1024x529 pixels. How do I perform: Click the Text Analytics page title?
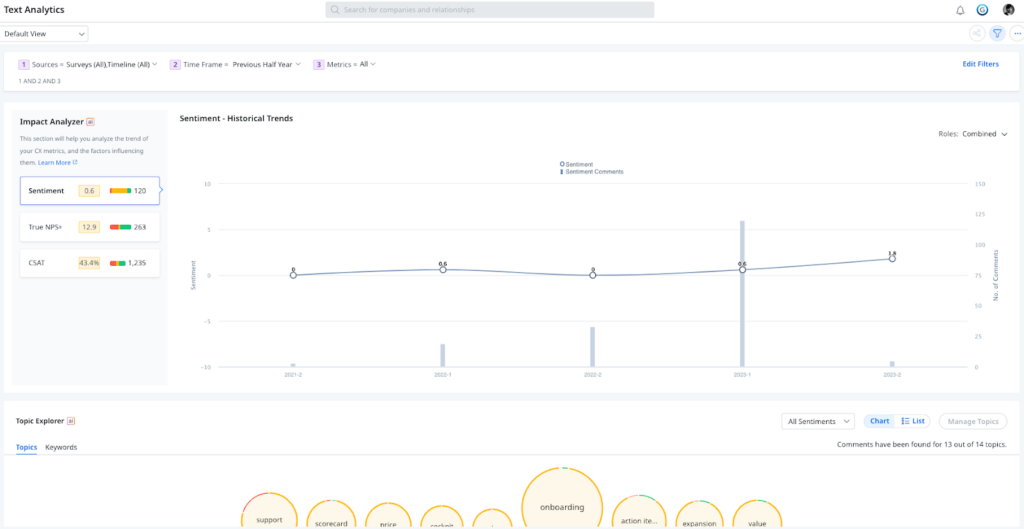coord(34,10)
